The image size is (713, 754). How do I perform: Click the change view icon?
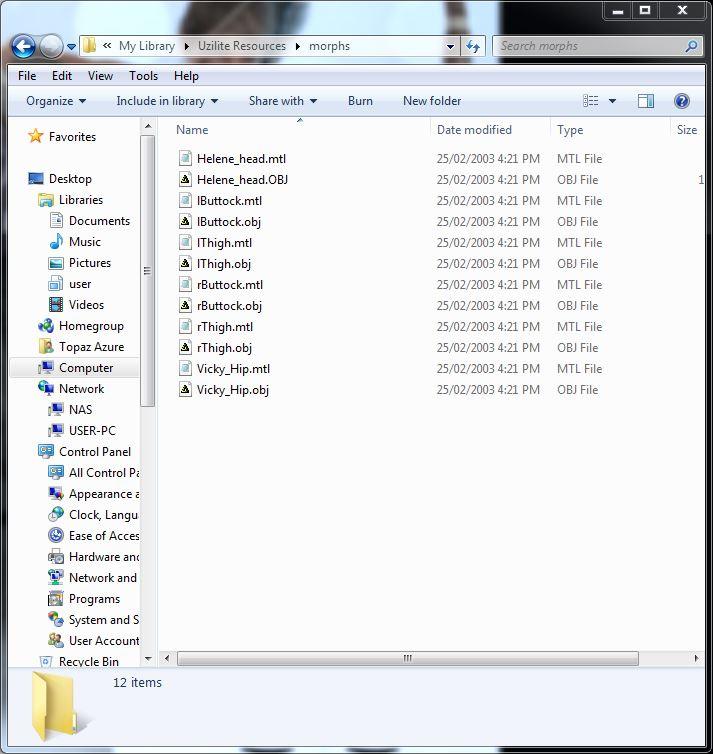coord(590,101)
